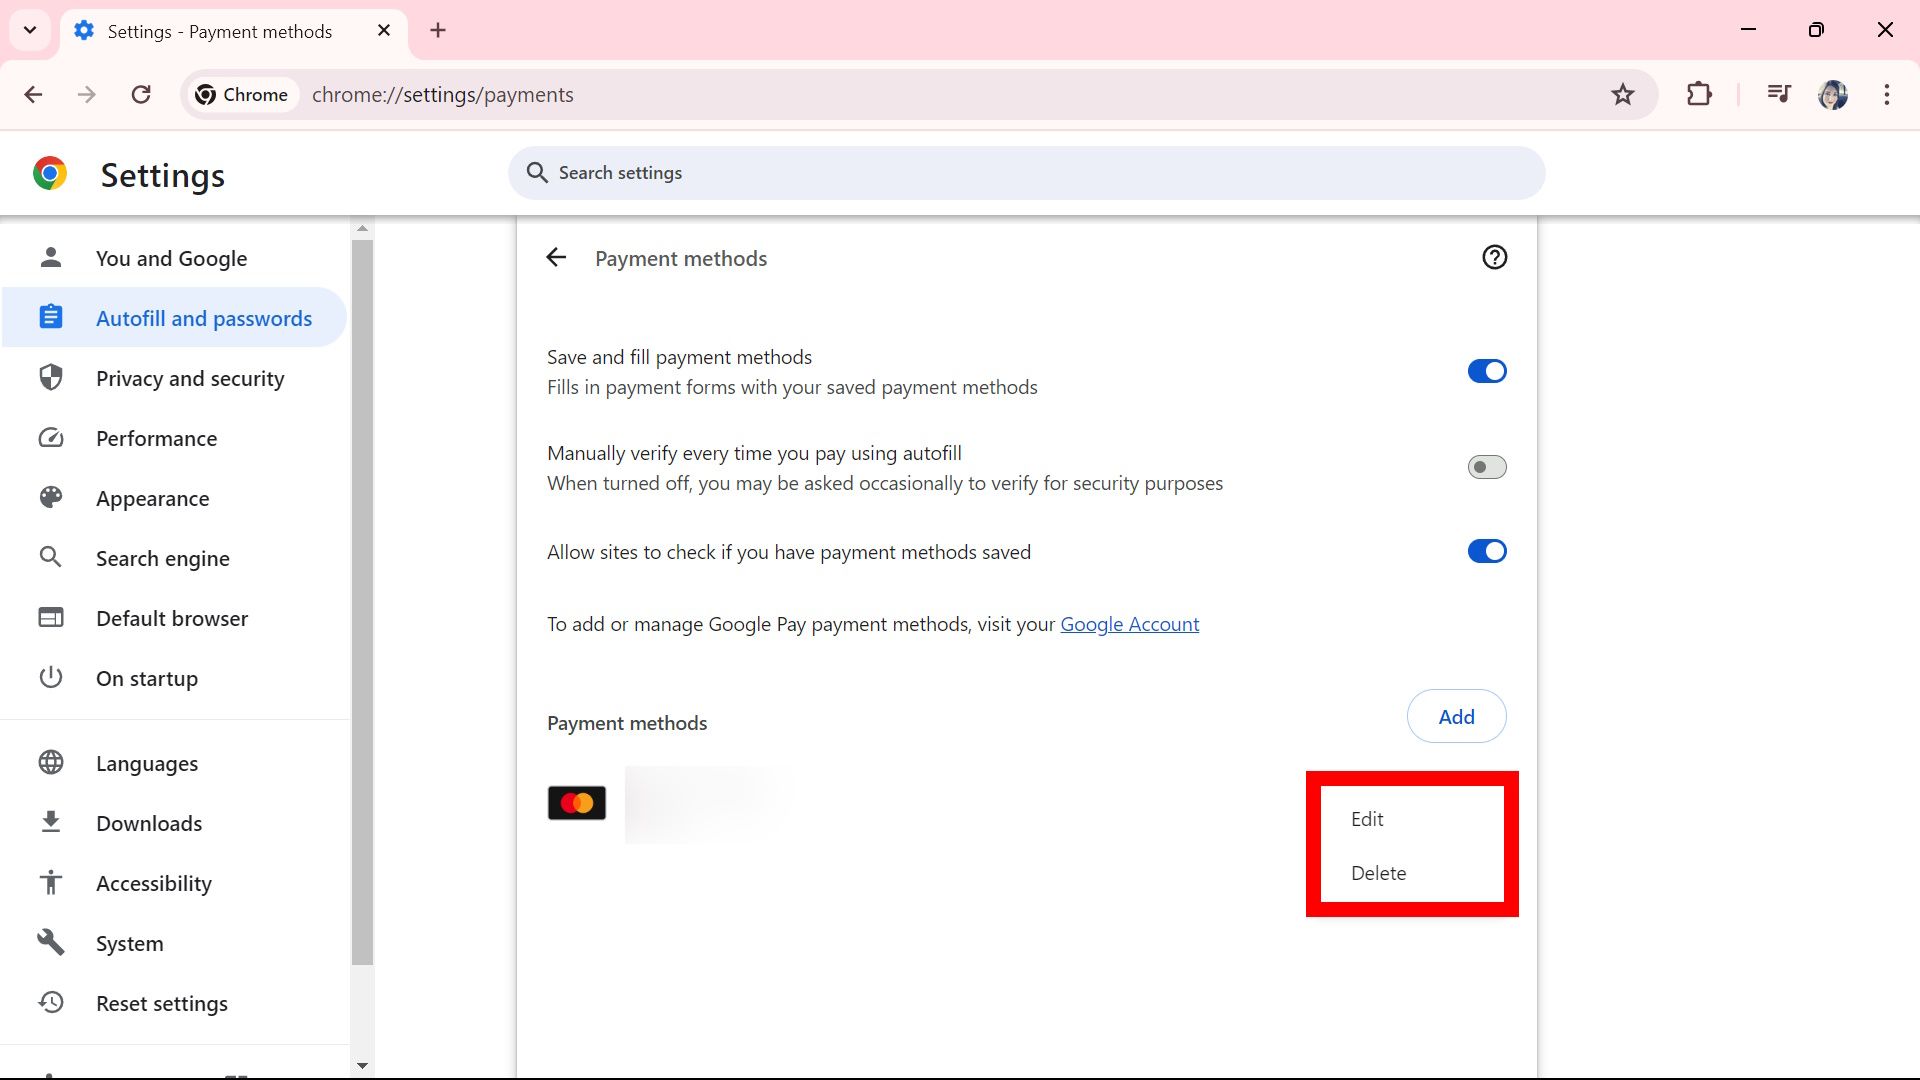Open Appearance settings via palette icon
The height and width of the screenshot is (1080, 1920).
pyautogui.click(x=50, y=498)
